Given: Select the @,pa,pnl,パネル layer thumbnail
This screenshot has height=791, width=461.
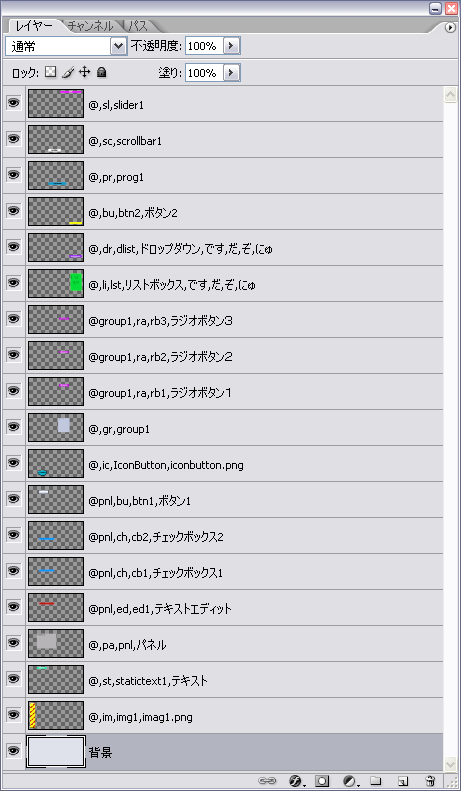Looking at the screenshot, I should click(x=56, y=643).
